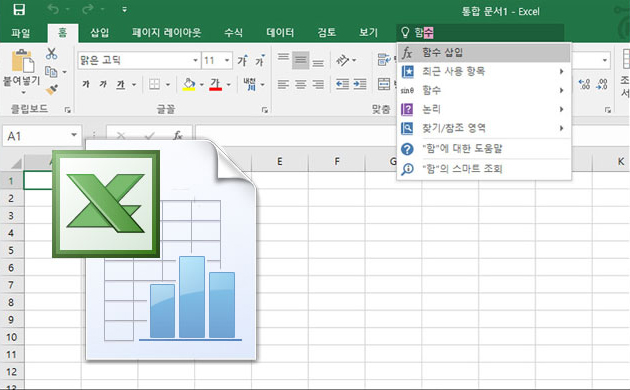Open the 파일 tab

click(21, 33)
